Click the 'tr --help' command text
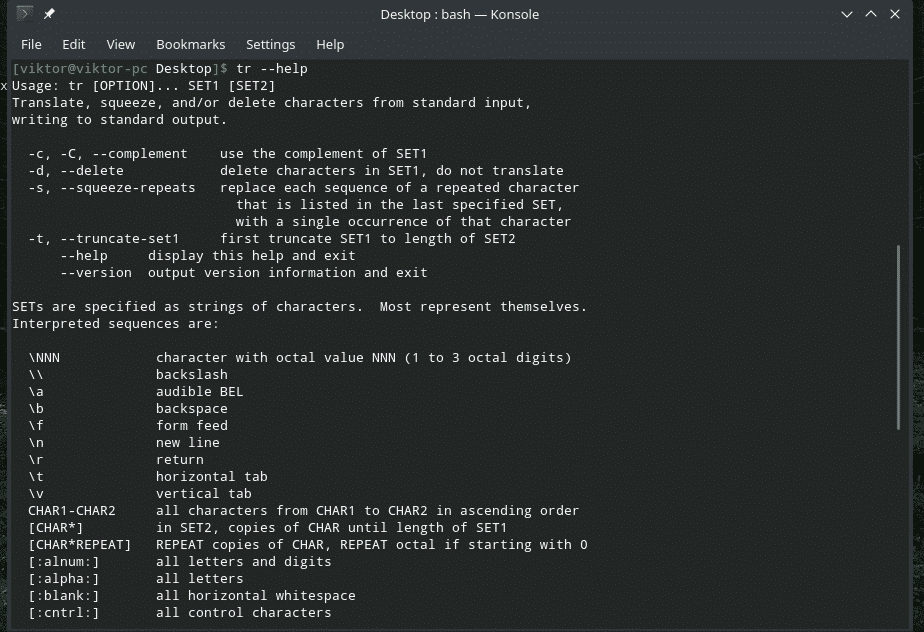 tap(271, 68)
